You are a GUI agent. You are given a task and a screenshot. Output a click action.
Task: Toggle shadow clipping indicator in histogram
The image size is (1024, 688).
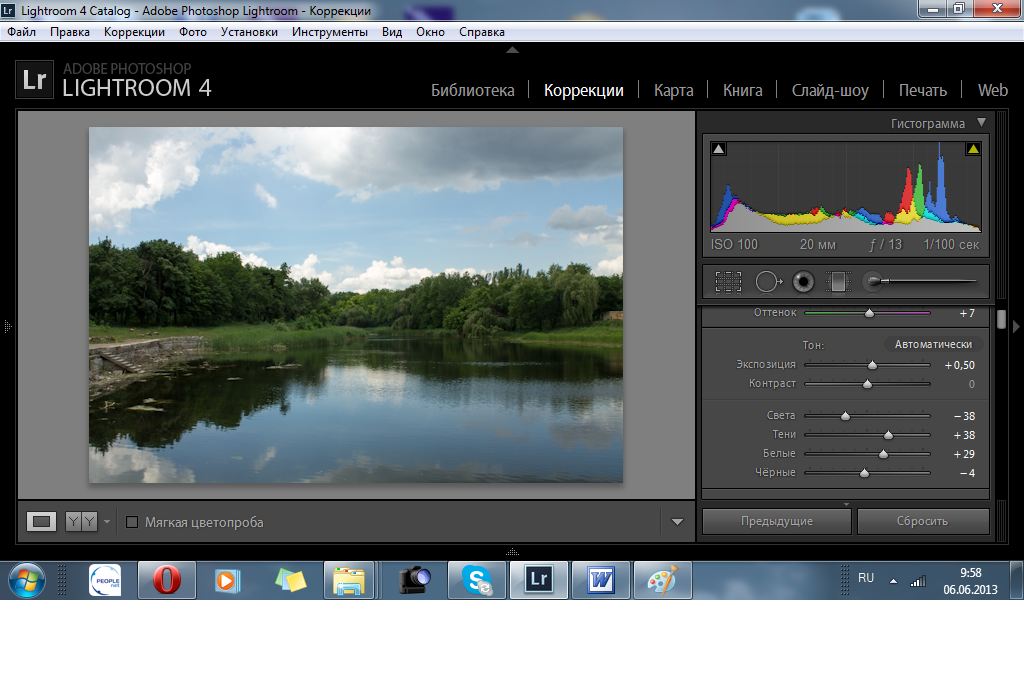pos(718,149)
